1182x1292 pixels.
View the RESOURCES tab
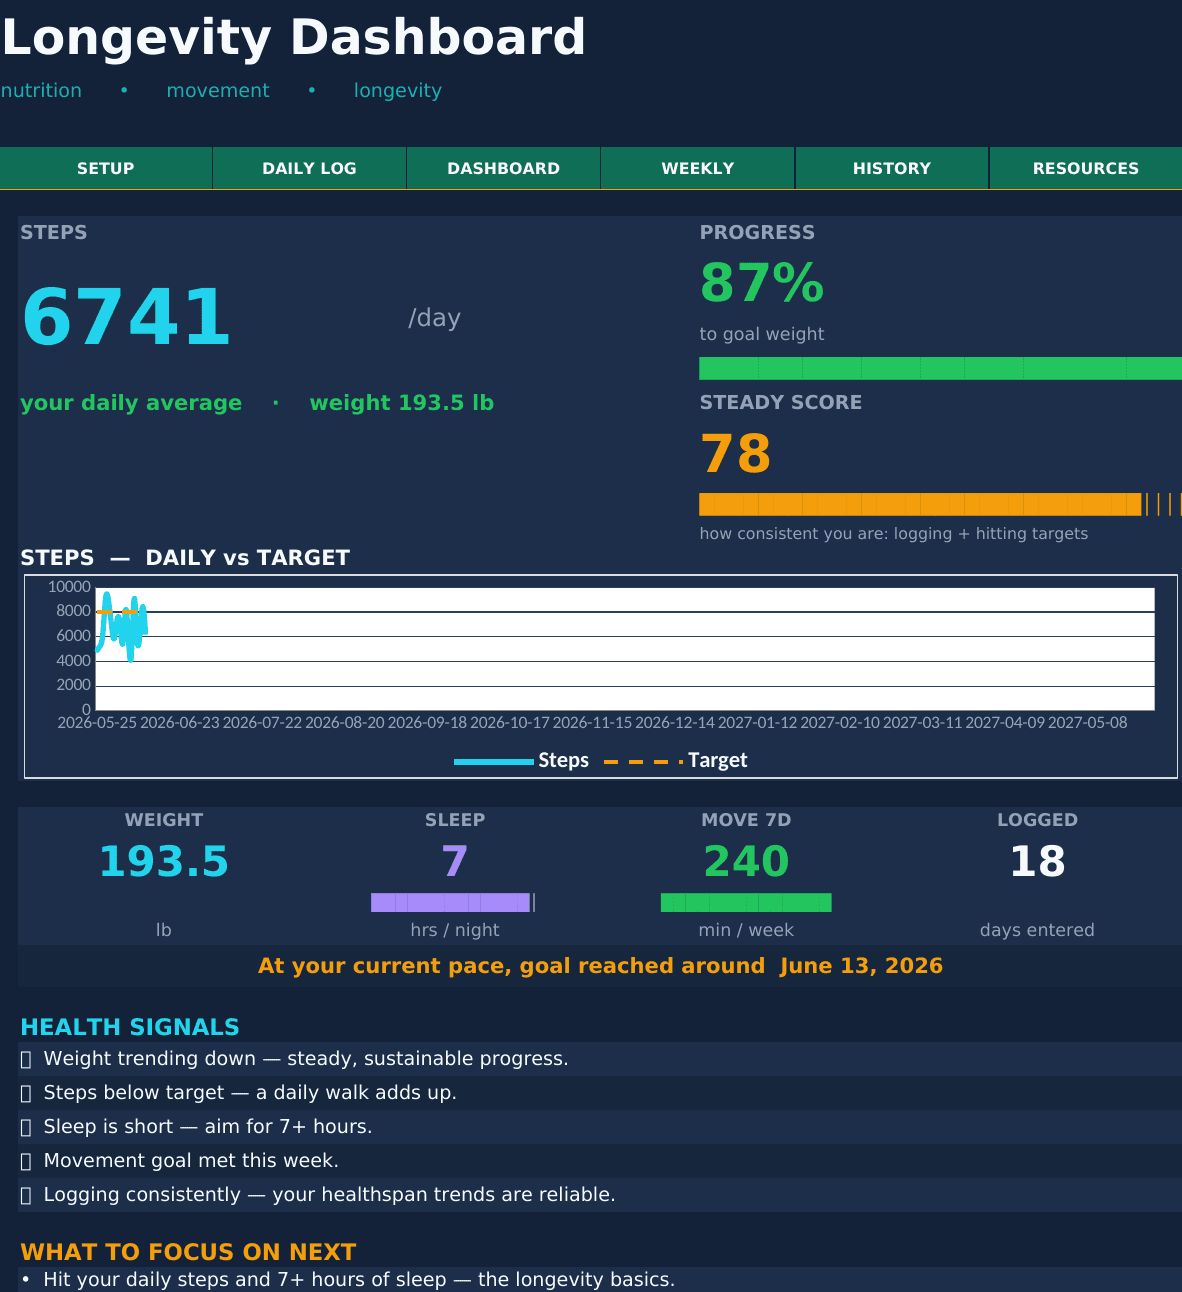coord(1085,168)
